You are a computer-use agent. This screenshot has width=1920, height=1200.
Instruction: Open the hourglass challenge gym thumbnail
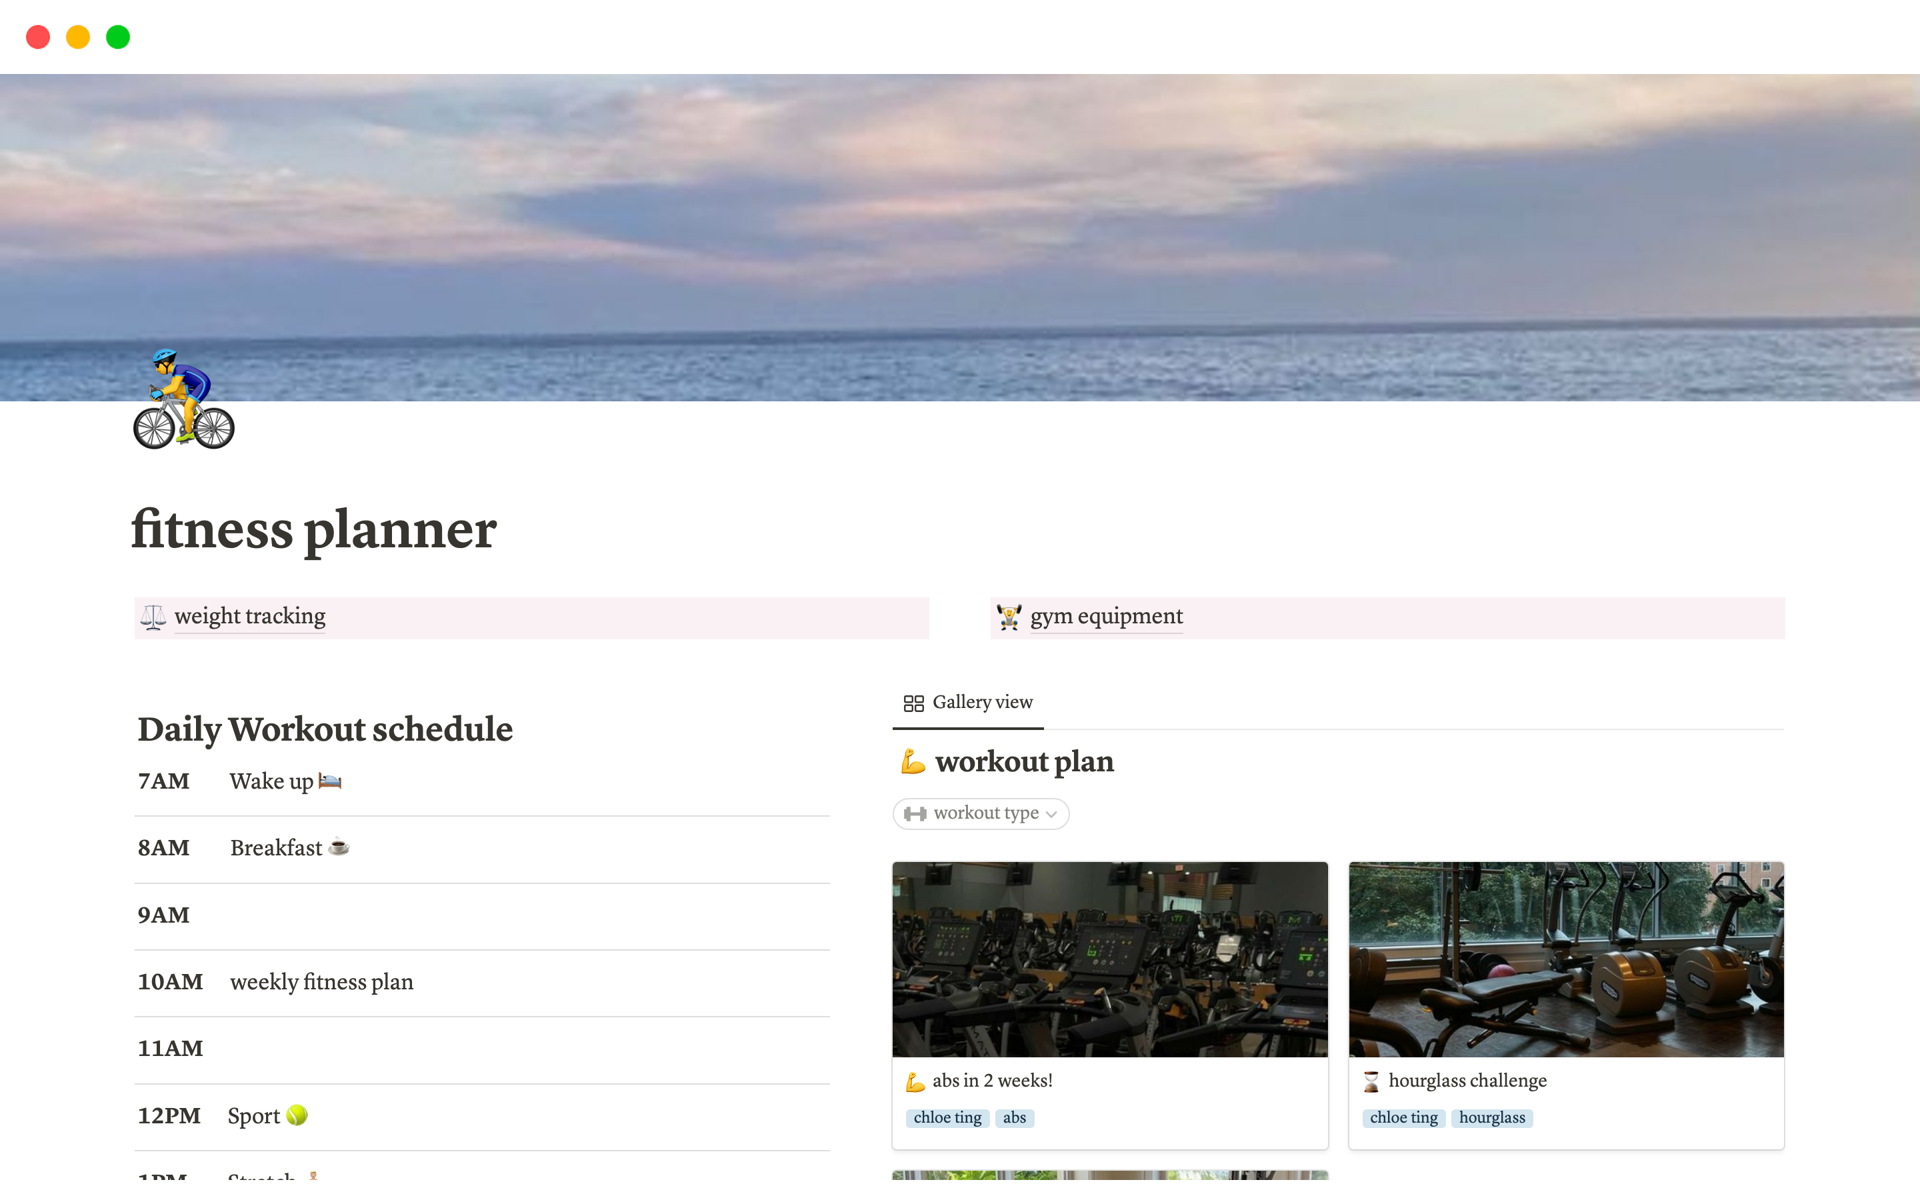point(1566,959)
